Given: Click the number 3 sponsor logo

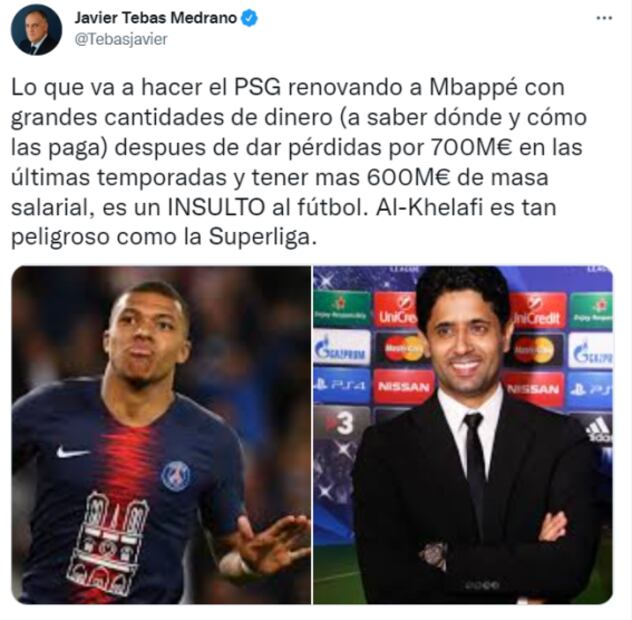Looking at the screenshot, I should [x=342, y=423].
